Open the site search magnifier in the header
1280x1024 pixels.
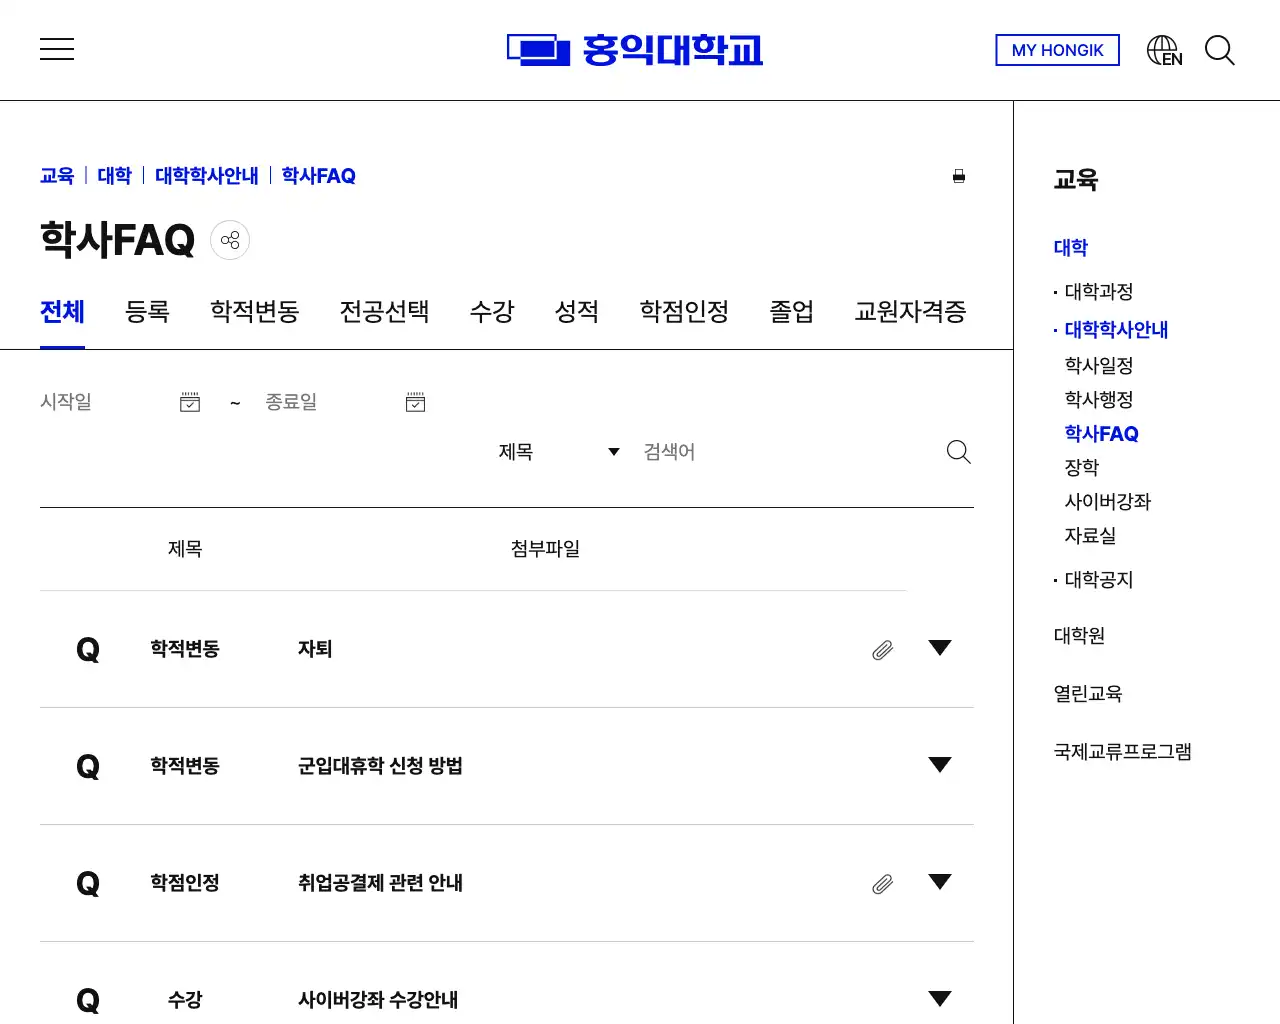pyautogui.click(x=1220, y=51)
